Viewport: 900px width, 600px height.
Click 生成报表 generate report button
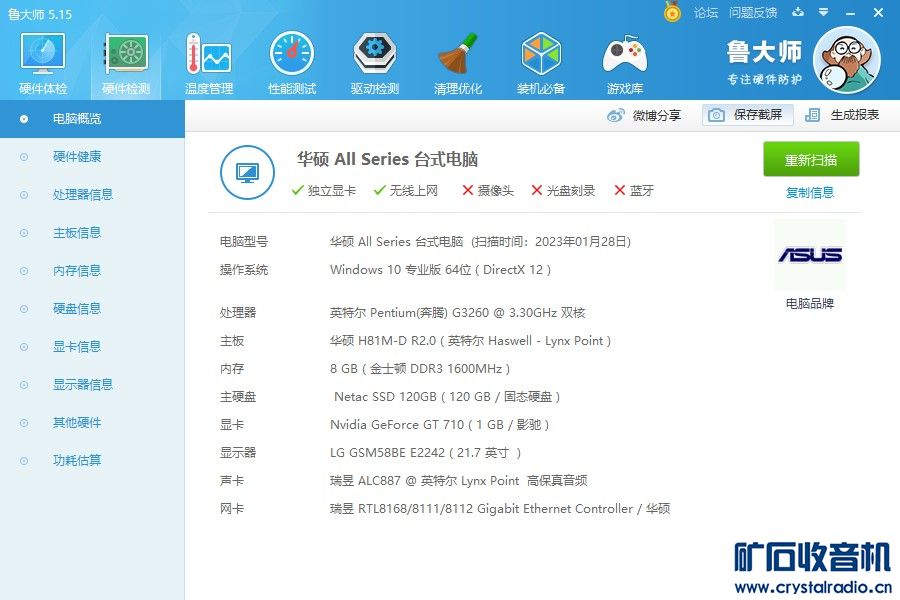(841, 115)
